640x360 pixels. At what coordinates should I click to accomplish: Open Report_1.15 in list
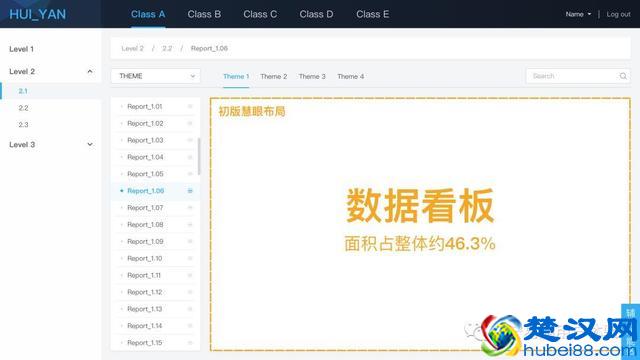pyautogui.click(x=144, y=343)
